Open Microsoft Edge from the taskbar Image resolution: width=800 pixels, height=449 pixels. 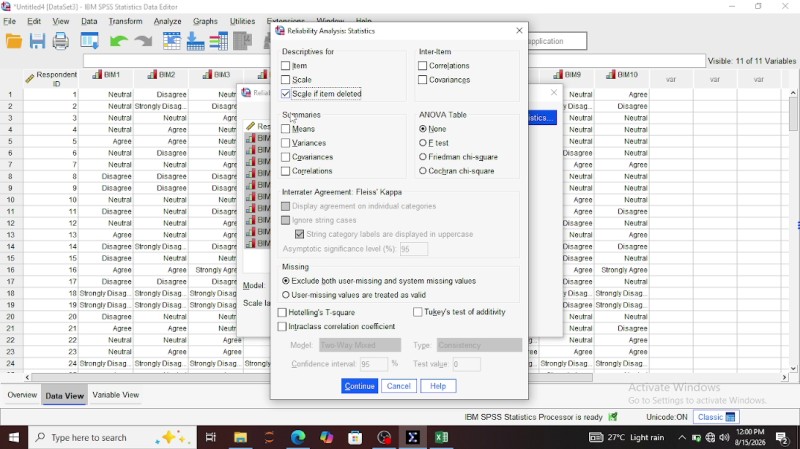[x=298, y=437]
